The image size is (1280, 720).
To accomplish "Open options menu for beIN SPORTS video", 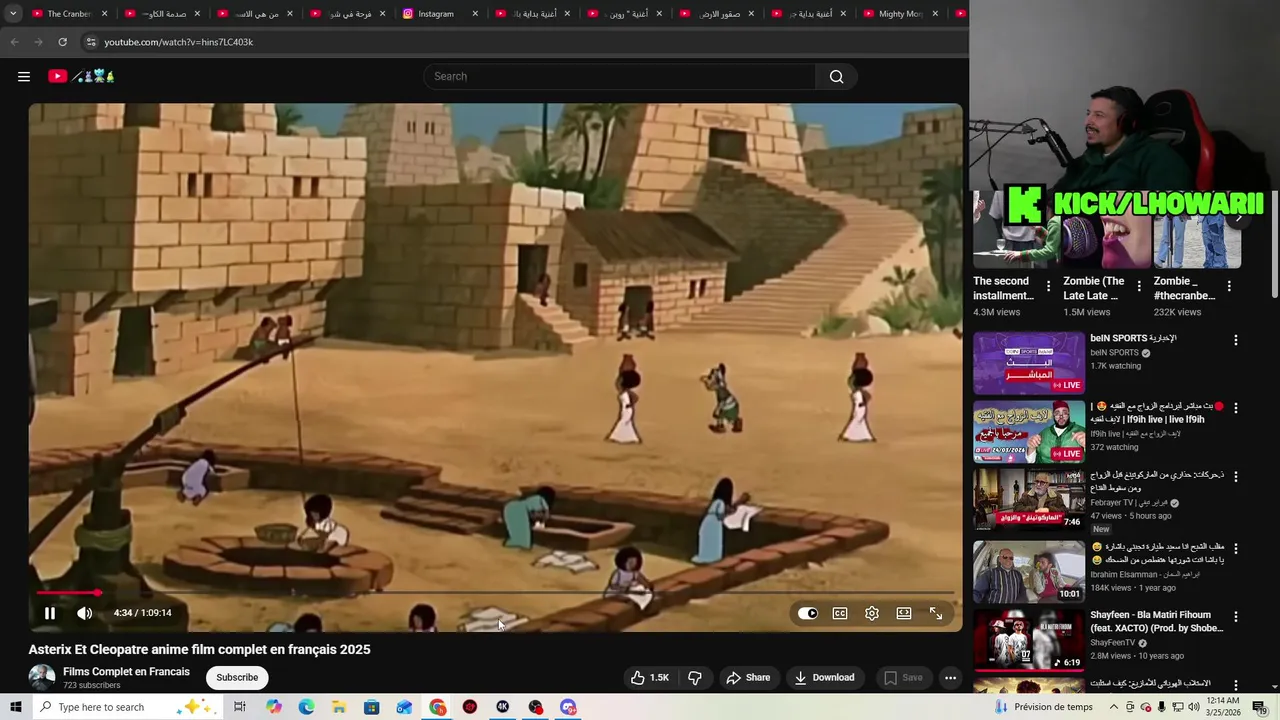I will click(x=1235, y=340).
